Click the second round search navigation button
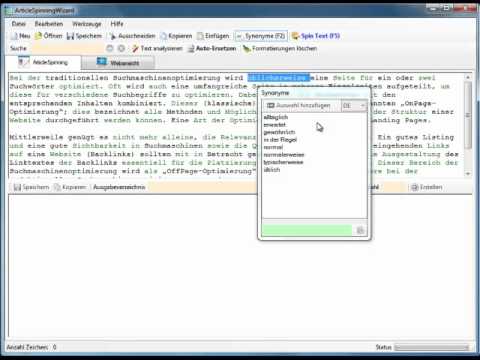This screenshot has height=360, width=480. coord(122,49)
